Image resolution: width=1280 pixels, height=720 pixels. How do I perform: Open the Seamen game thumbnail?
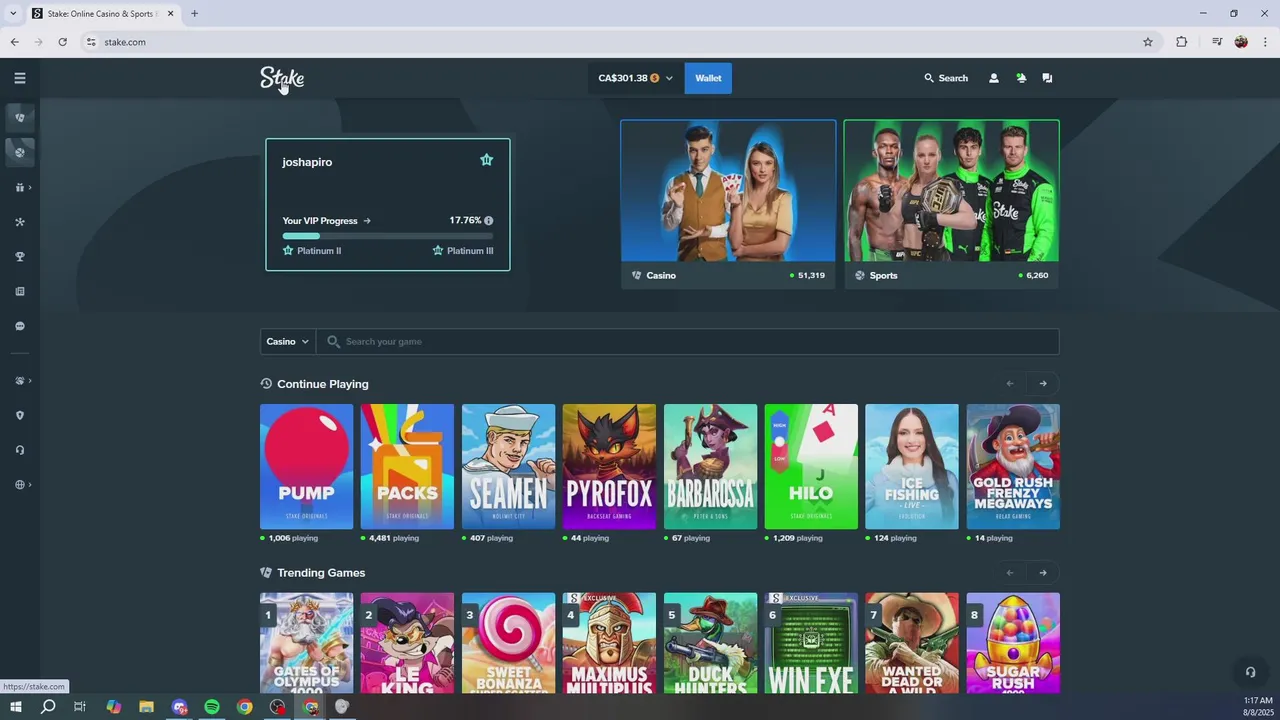pyautogui.click(x=508, y=466)
